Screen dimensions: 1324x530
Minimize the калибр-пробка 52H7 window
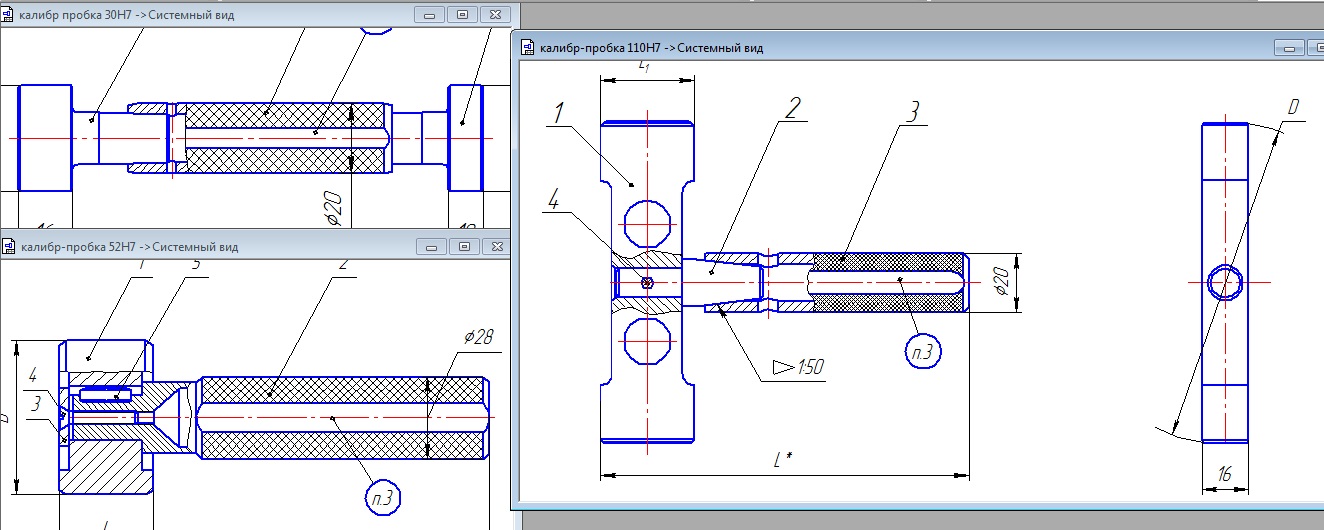431,246
